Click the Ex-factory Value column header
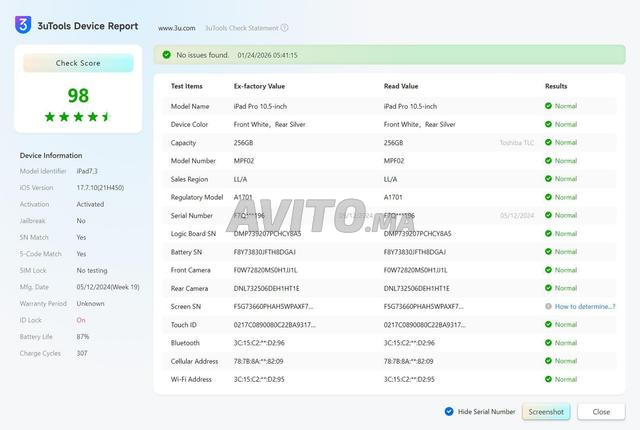The image size is (640, 430). pyautogui.click(x=259, y=86)
